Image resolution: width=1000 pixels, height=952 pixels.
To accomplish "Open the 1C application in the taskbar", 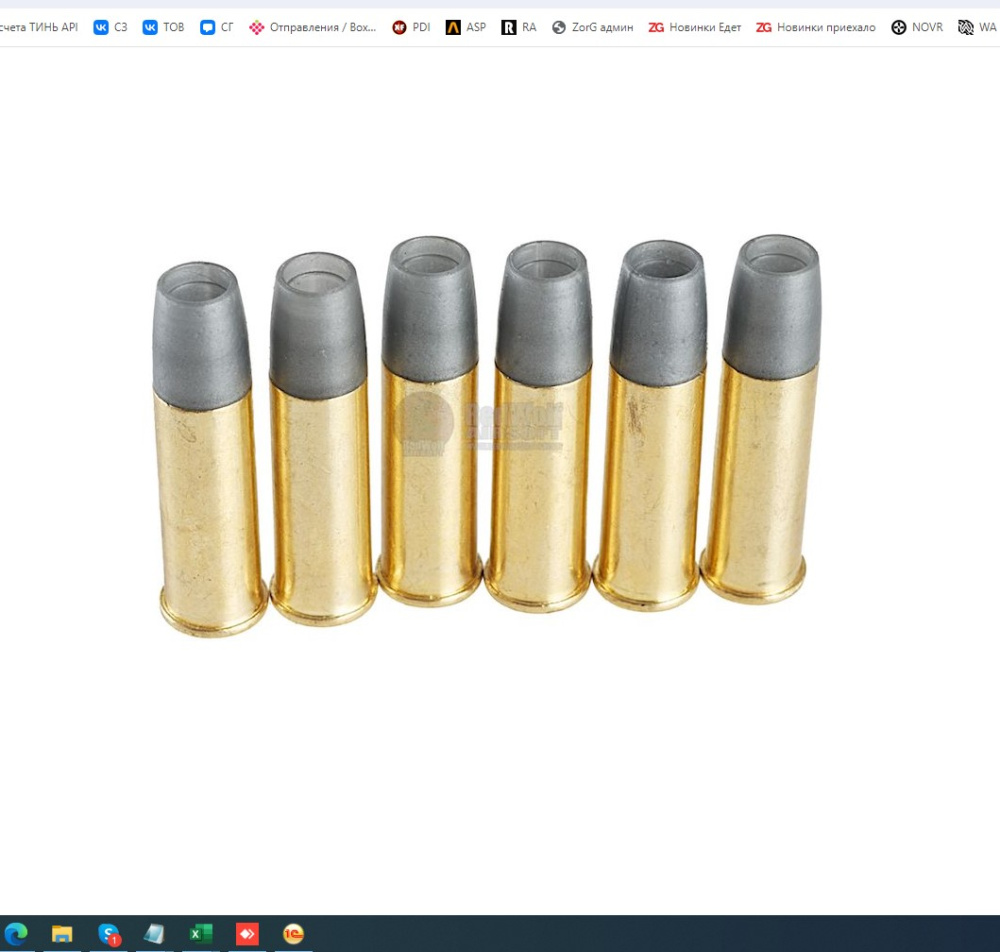I will (293, 934).
